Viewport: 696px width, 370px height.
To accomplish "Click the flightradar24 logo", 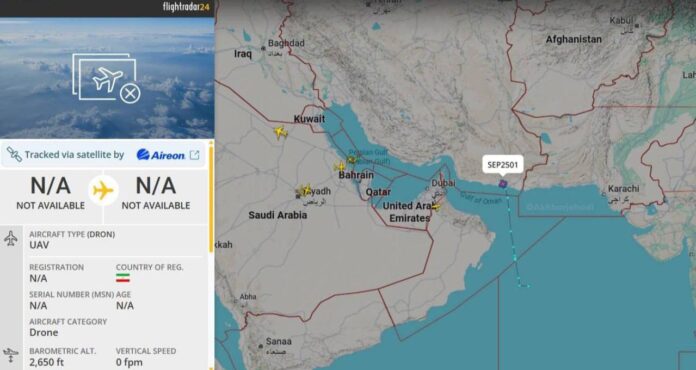I will 188,7.
